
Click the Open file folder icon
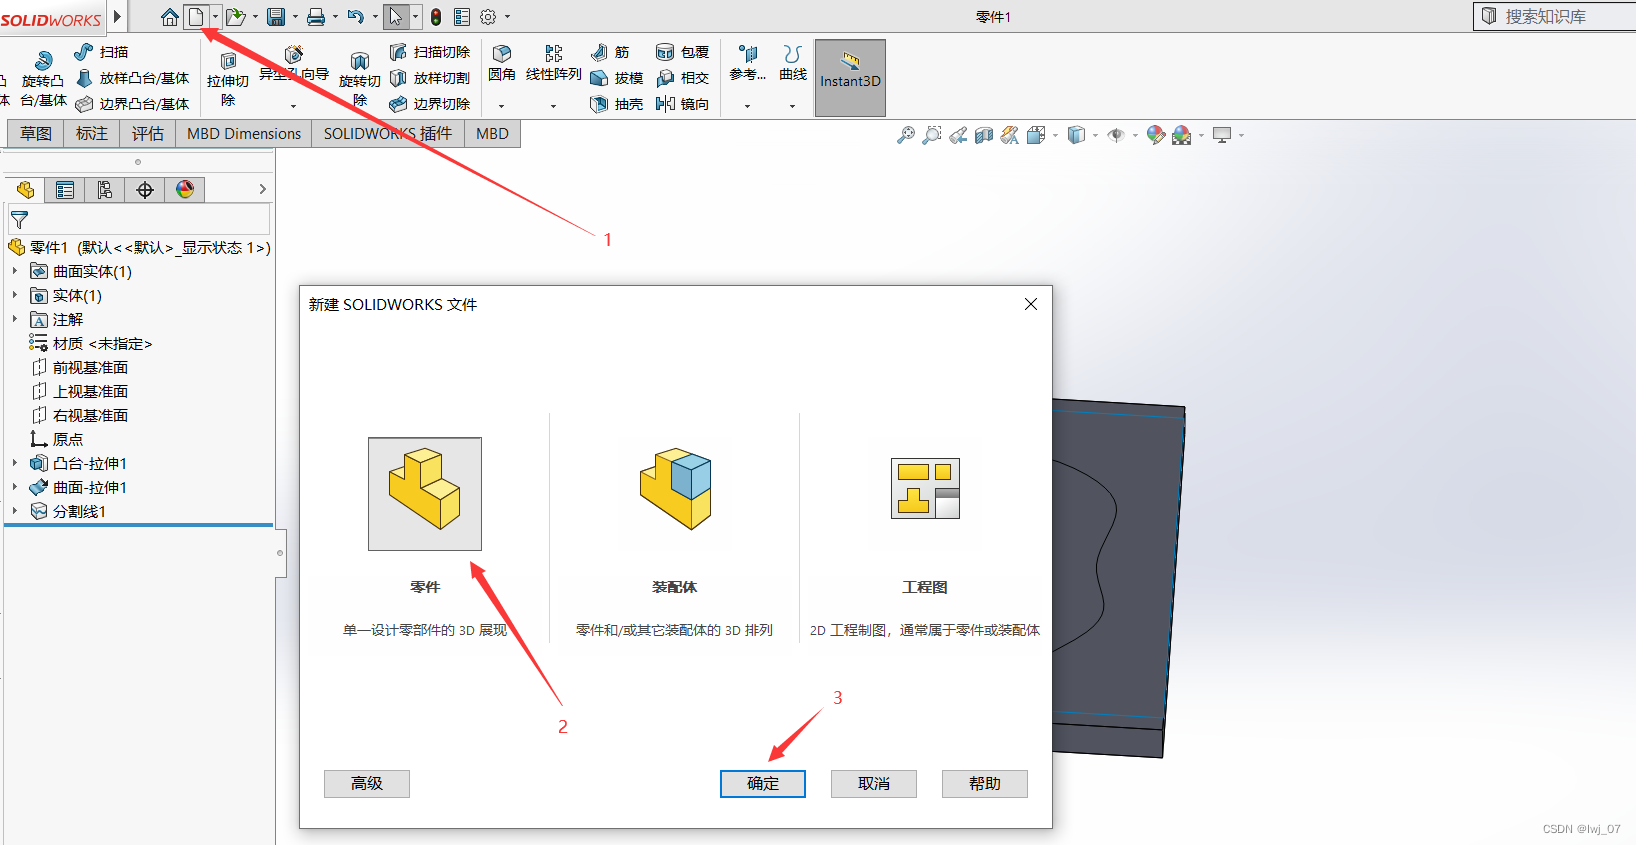[235, 16]
